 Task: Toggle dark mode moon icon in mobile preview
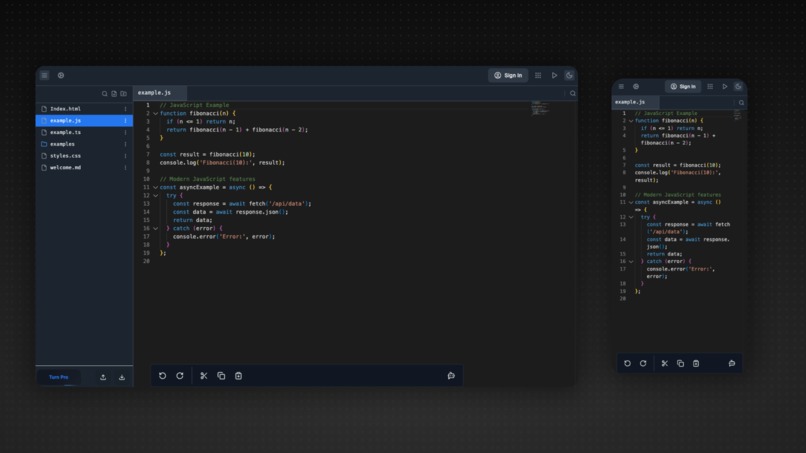[738, 86]
